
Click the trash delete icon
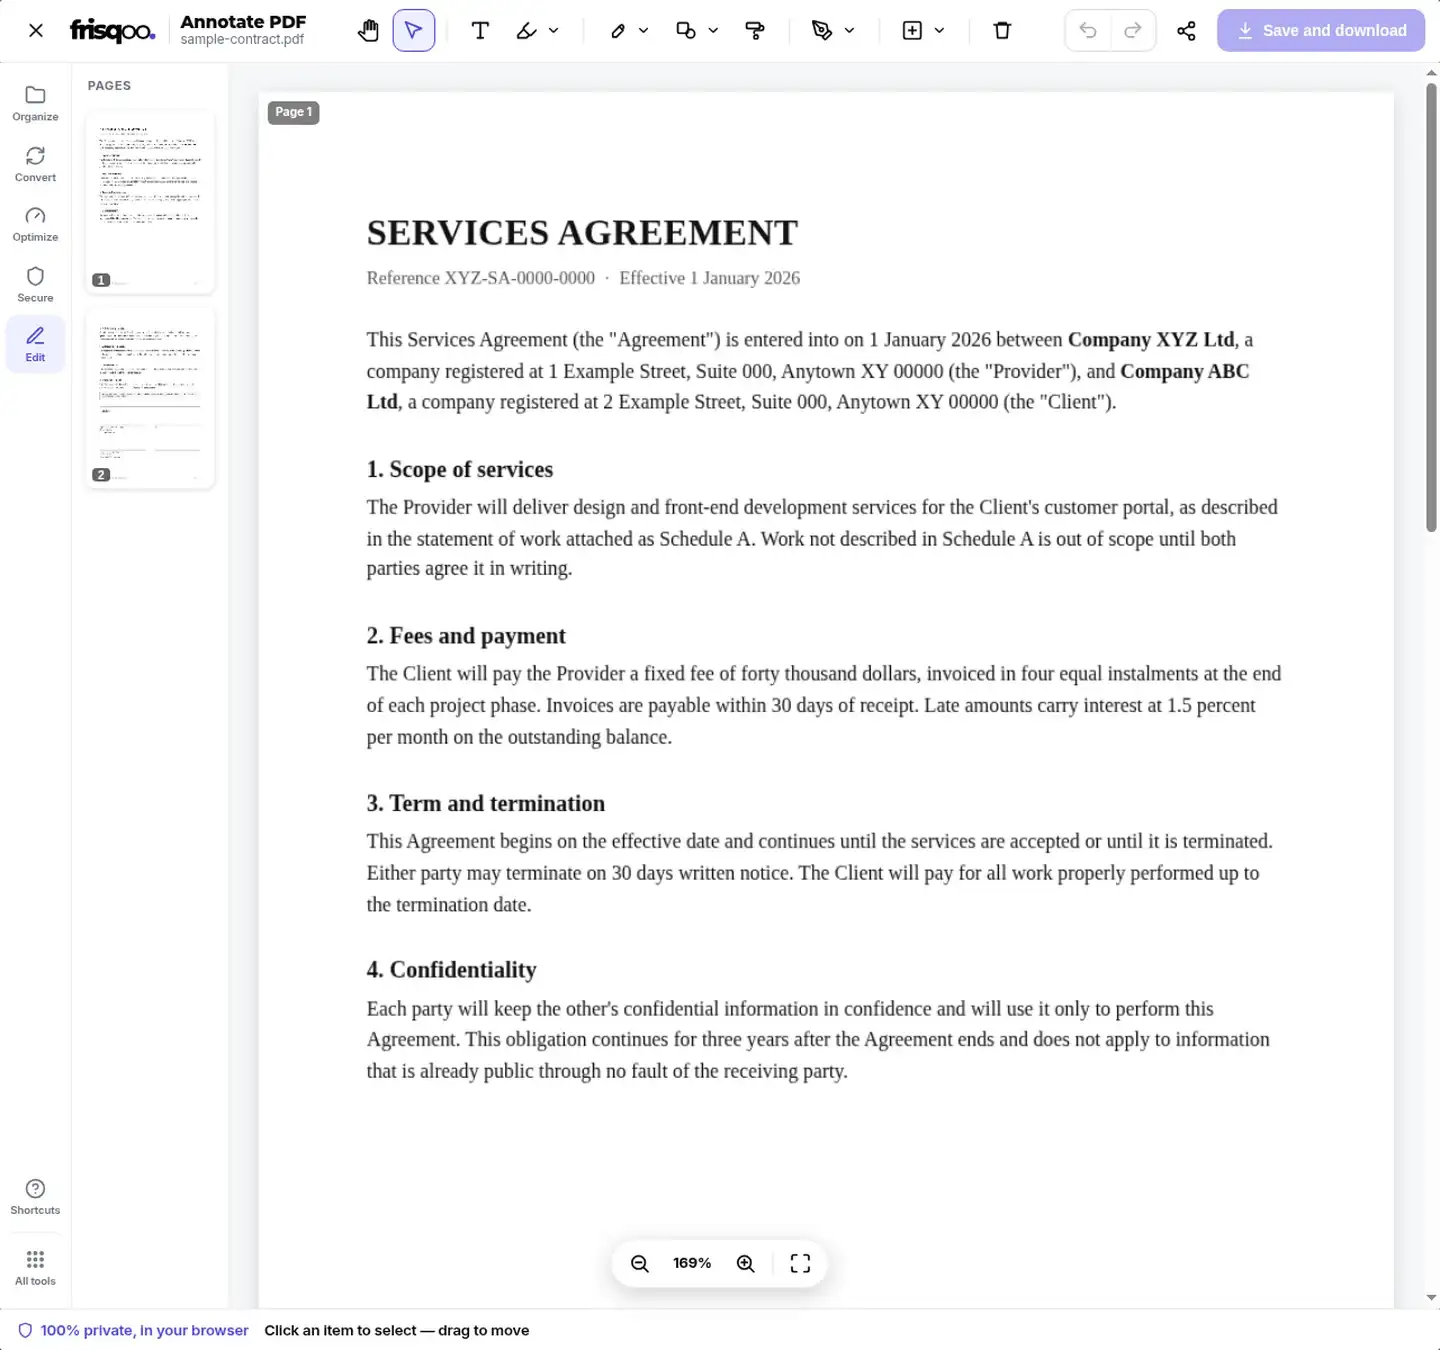[x=1002, y=31]
